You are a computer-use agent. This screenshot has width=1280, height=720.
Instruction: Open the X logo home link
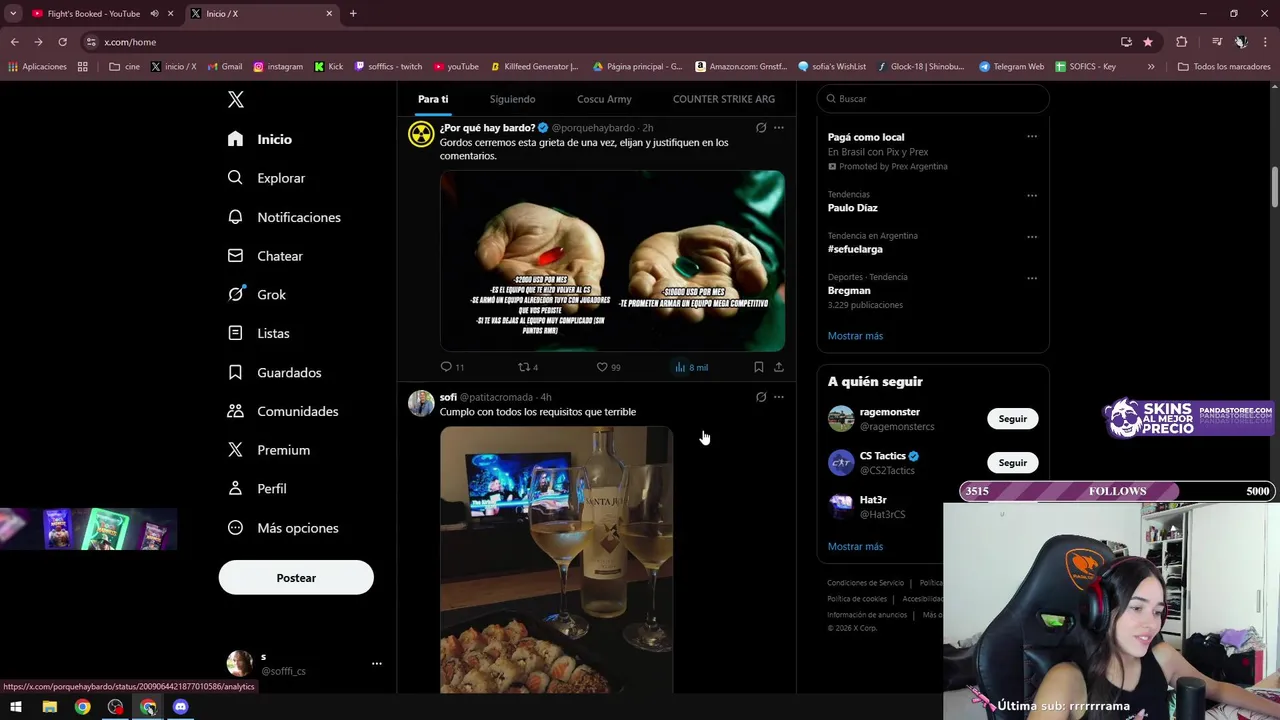pyautogui.click(x=236, y=99)
